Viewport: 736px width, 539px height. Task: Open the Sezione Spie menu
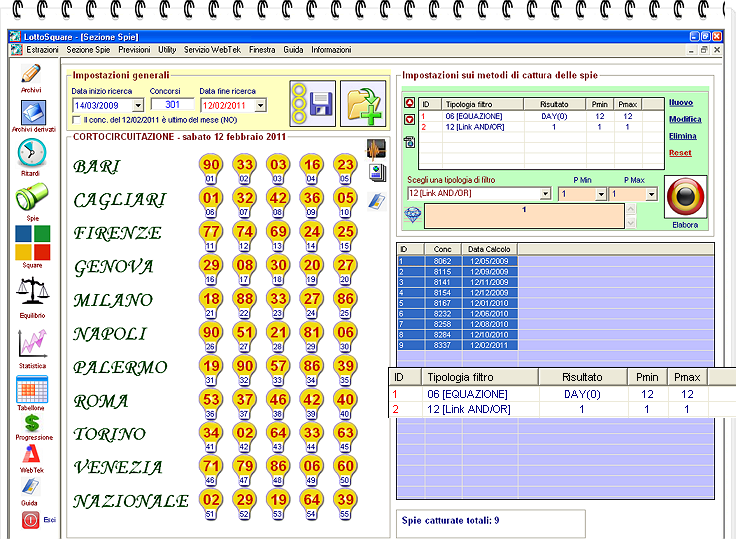[x=88, y=50]
